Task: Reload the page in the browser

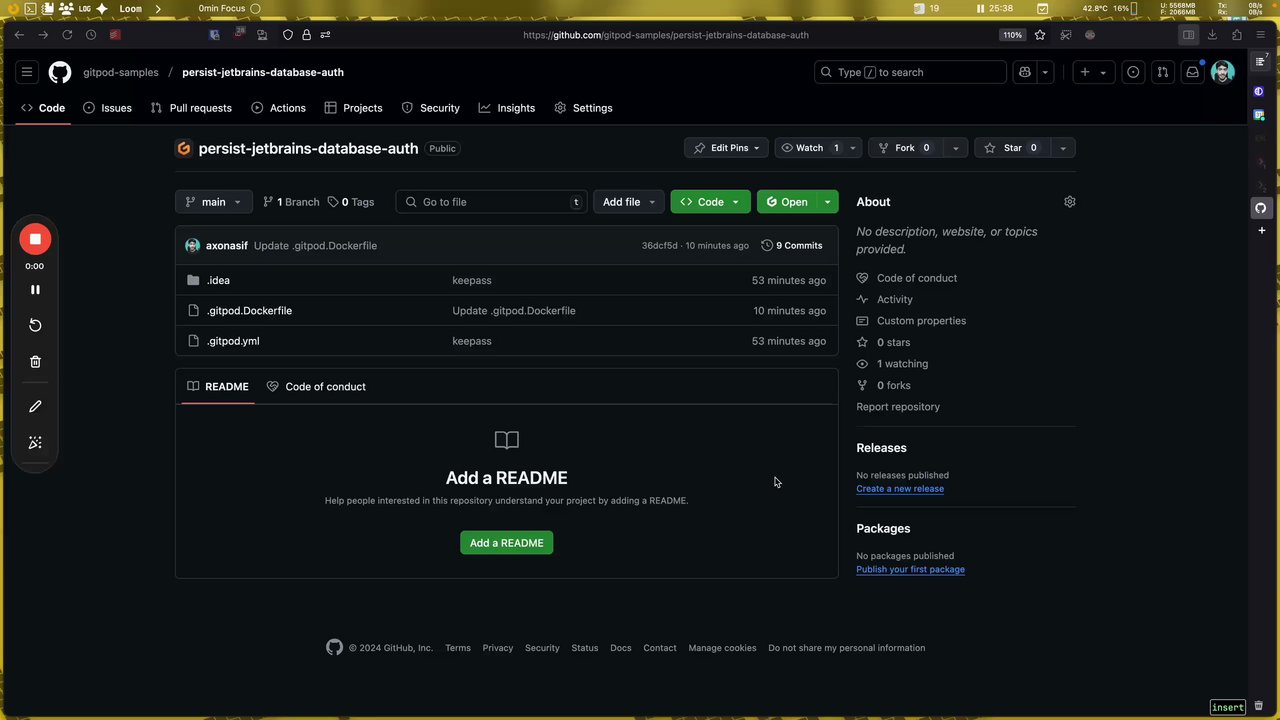Action: coord(67,35)
